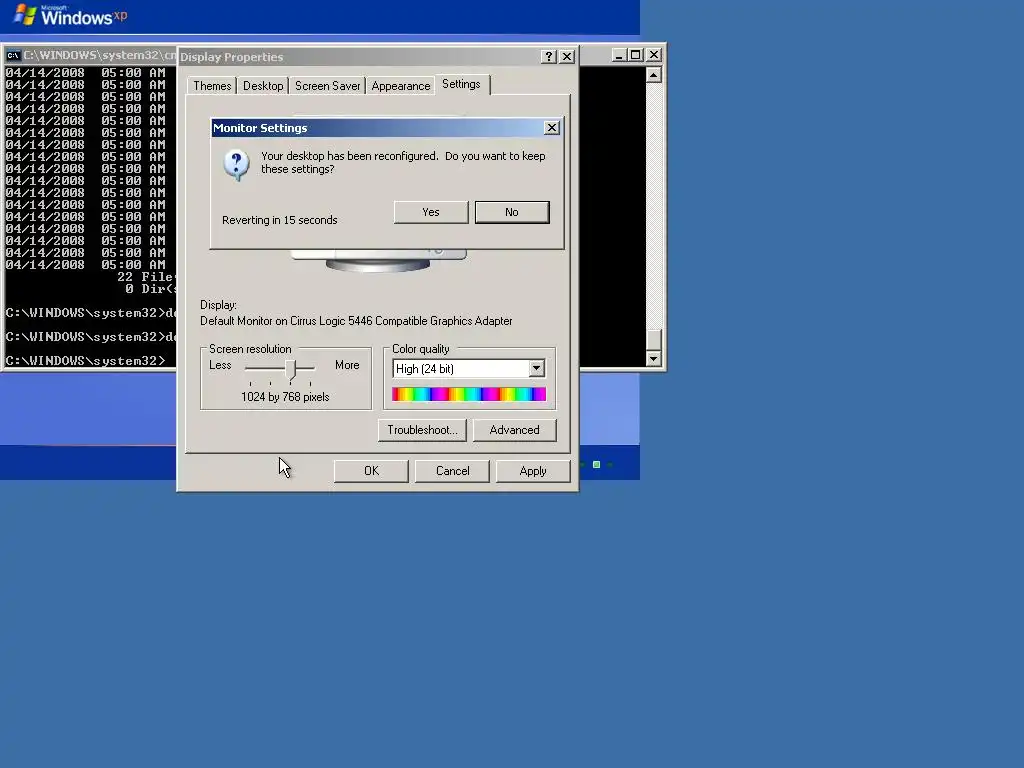The width and height of the screenshot is (1024, 768).
Task: Click the Display Properties help question button
Action: point(549,57)
